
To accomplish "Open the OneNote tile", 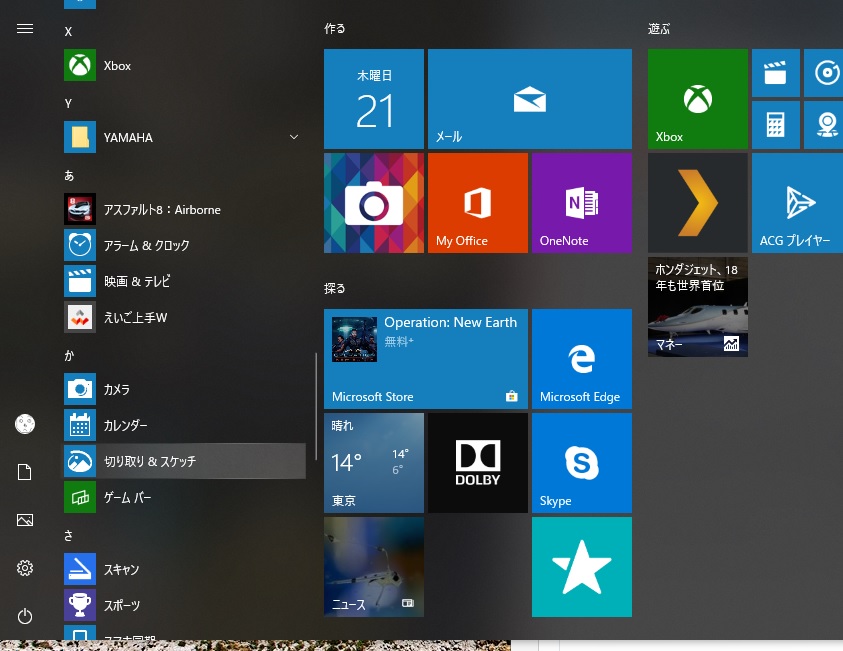I will pos(582,203).
